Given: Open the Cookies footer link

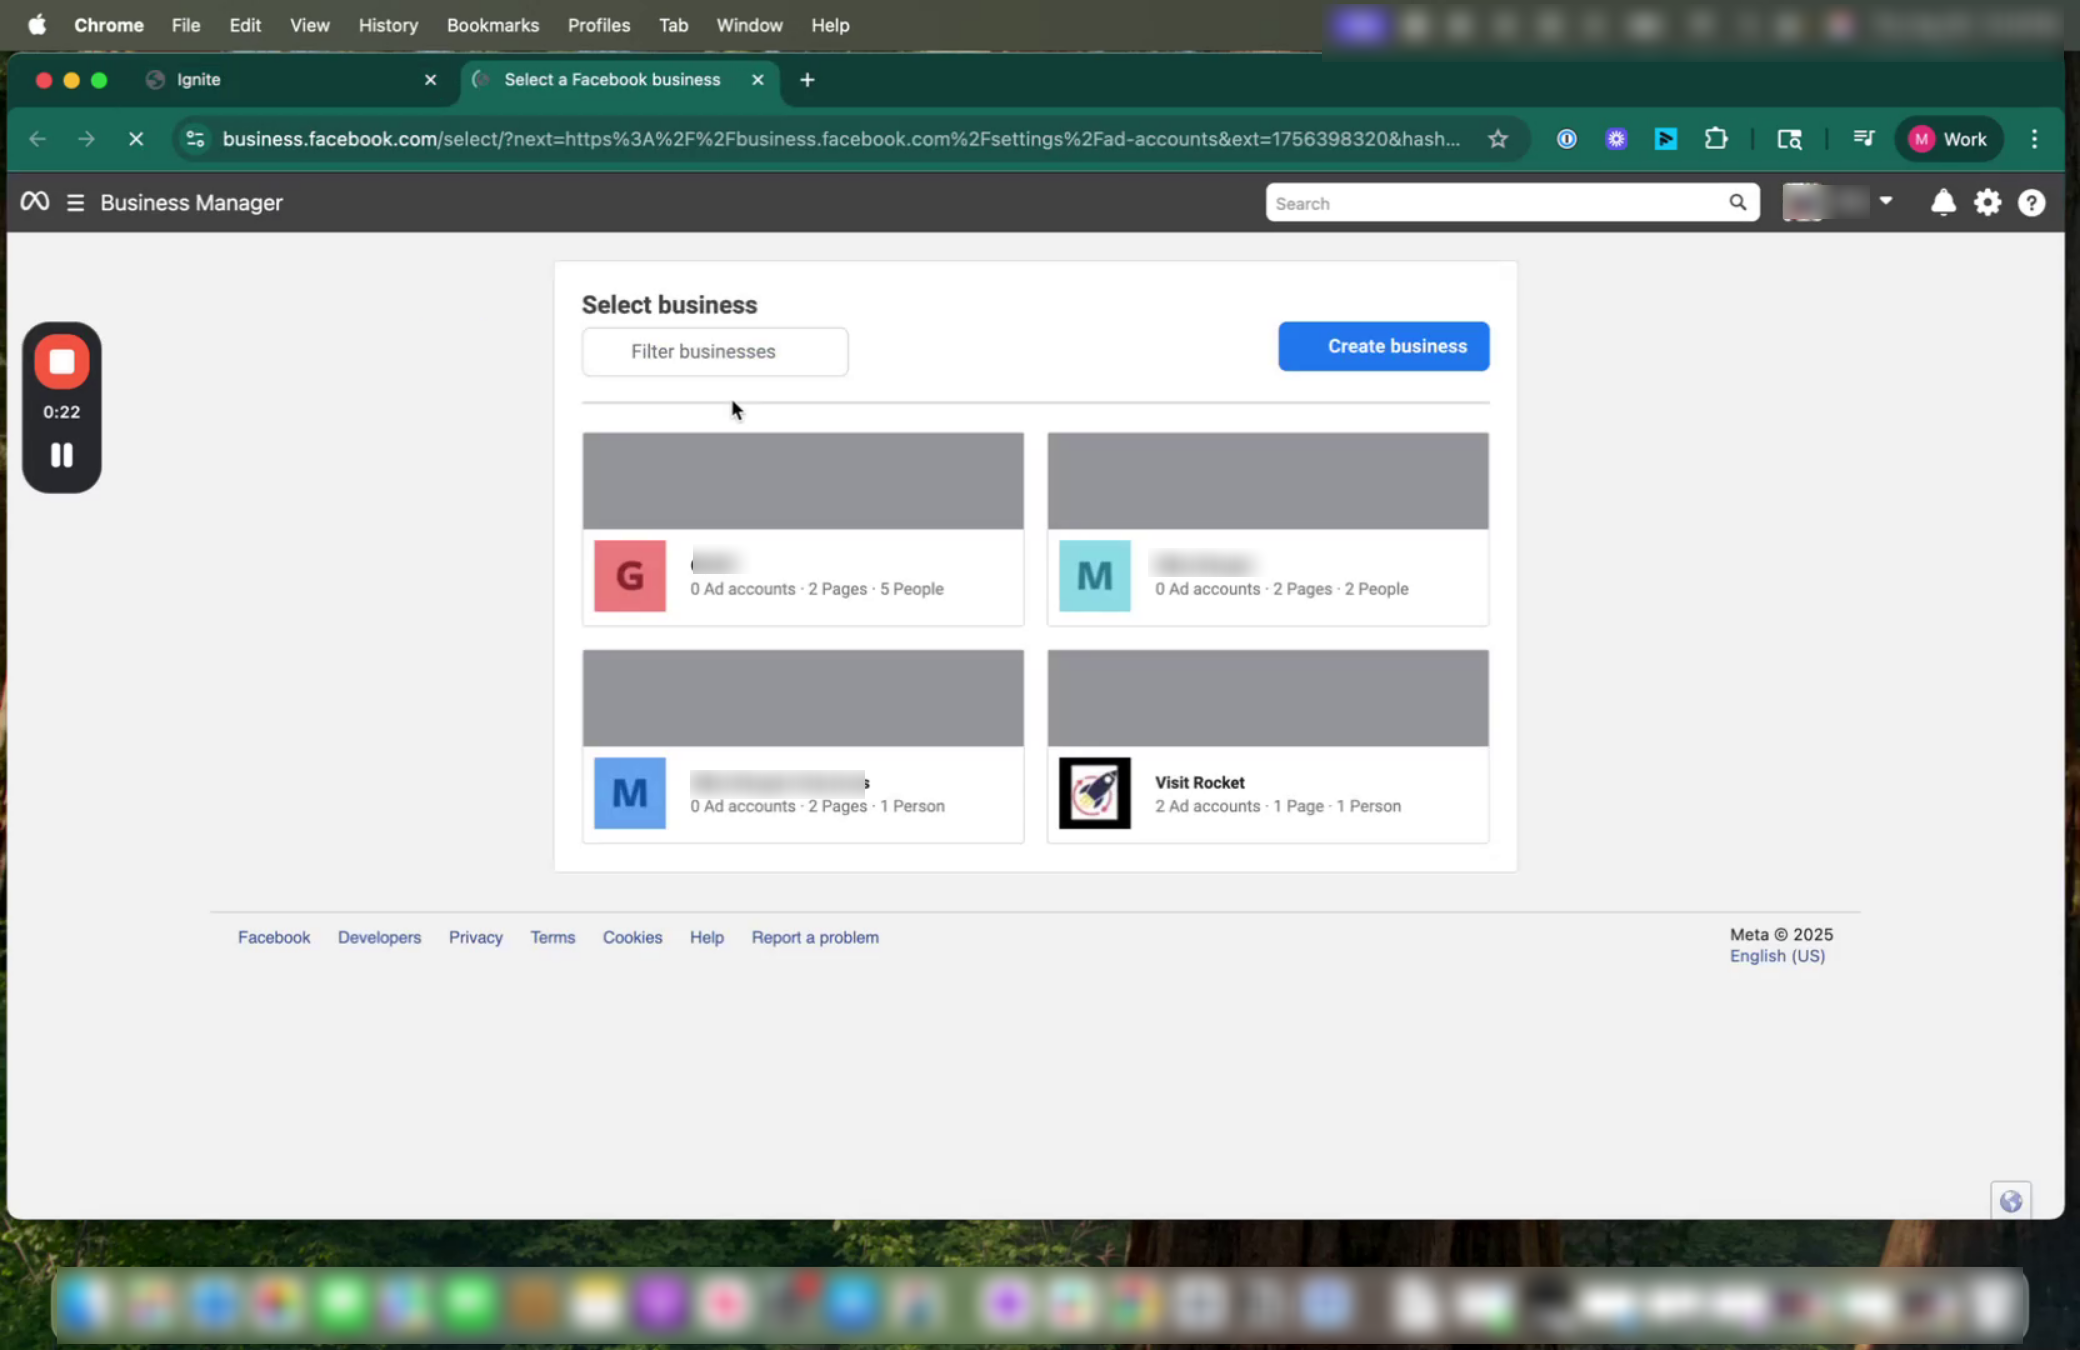Looking at the screenshot, I should (x=632, y=937).
